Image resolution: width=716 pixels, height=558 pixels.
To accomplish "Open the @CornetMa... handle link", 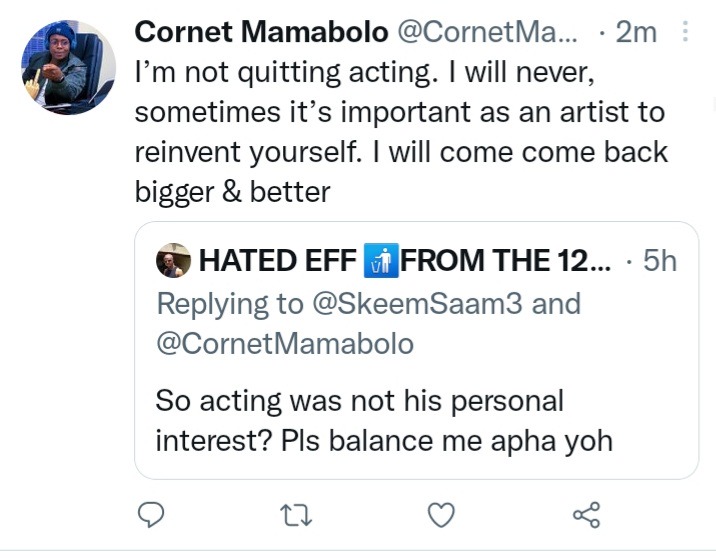I will click(488, 32).
